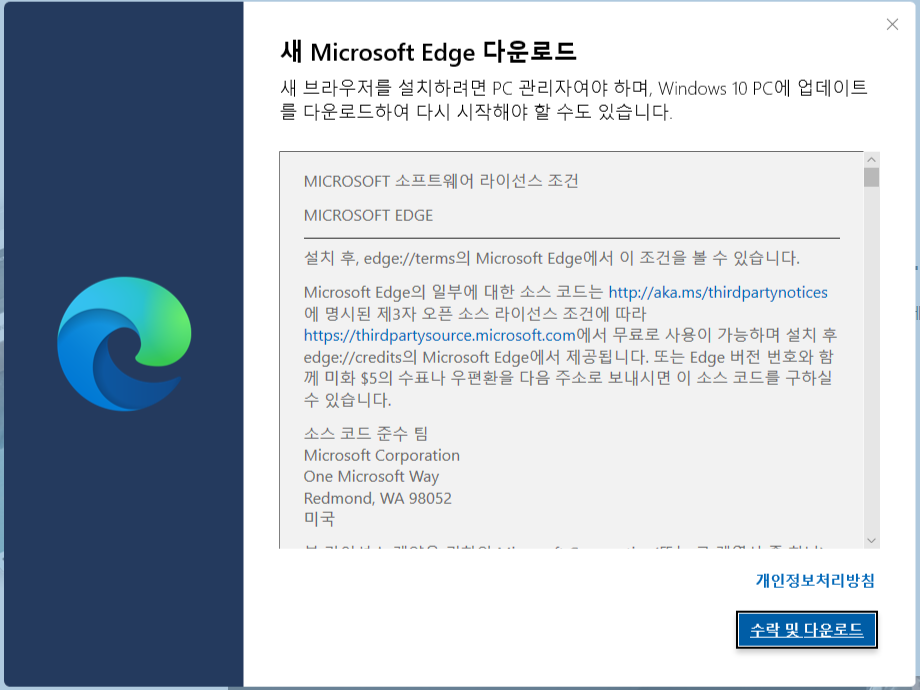
Task: Open the 개인정보처리방침 link
Action: (815, 580)
